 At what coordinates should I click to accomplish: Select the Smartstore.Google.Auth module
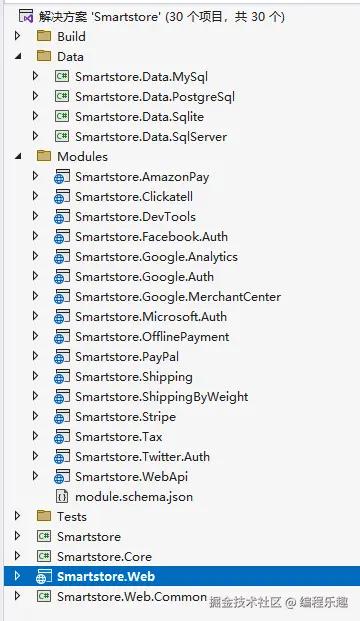point(144,276)
